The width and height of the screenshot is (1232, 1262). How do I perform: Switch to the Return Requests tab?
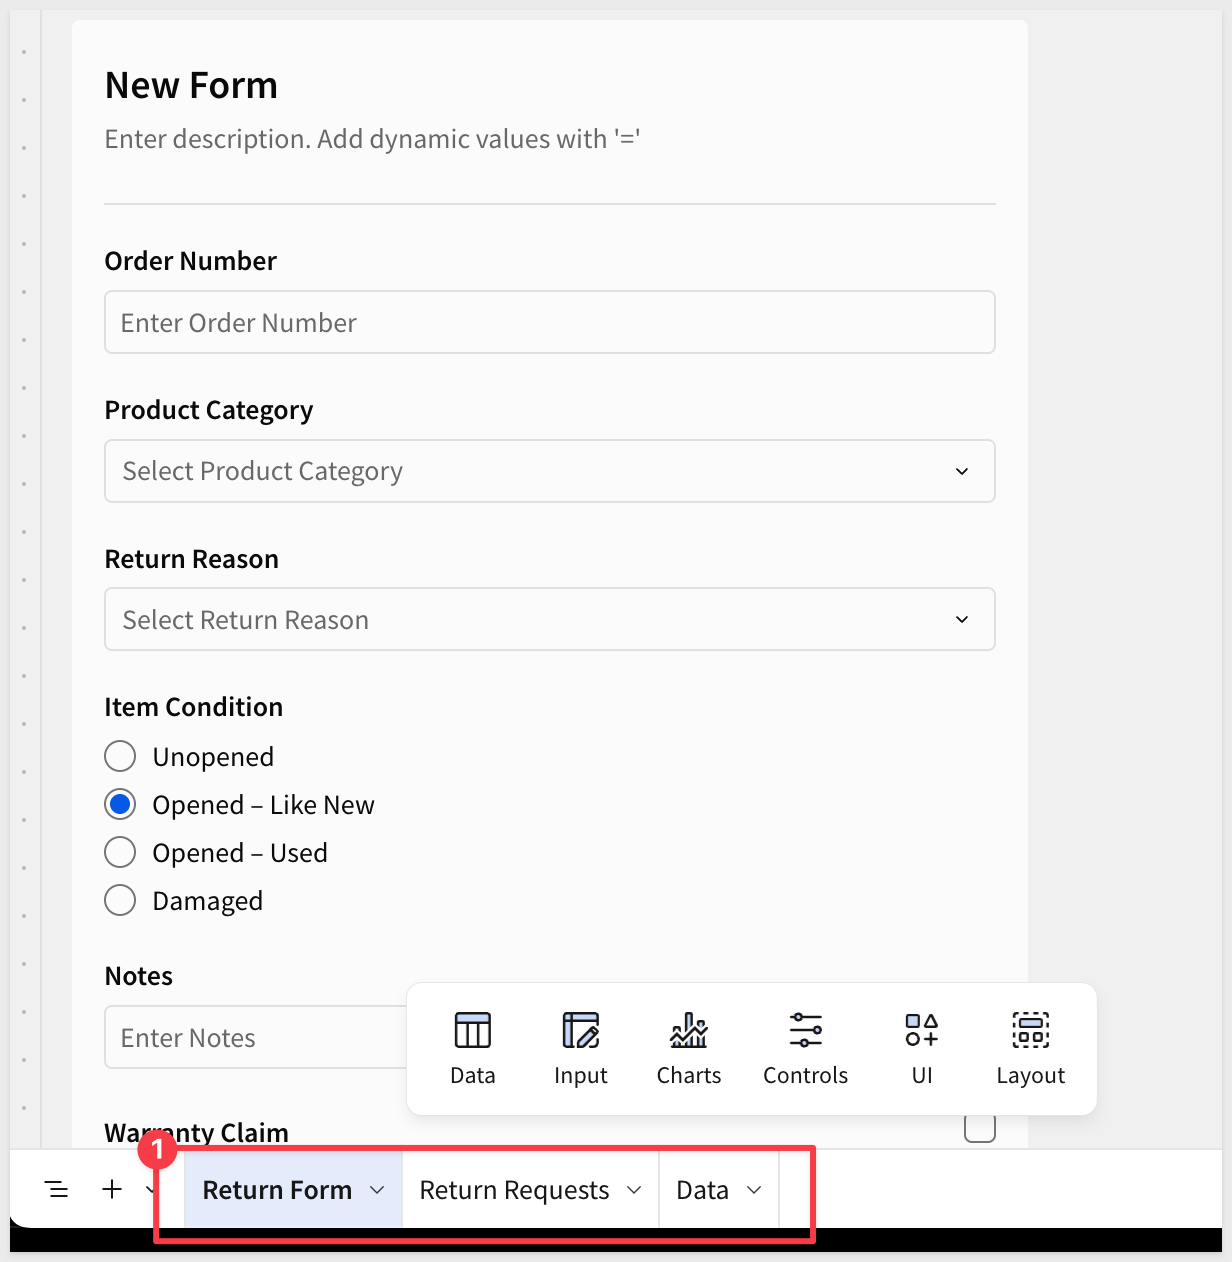(x=514, y=1190)
